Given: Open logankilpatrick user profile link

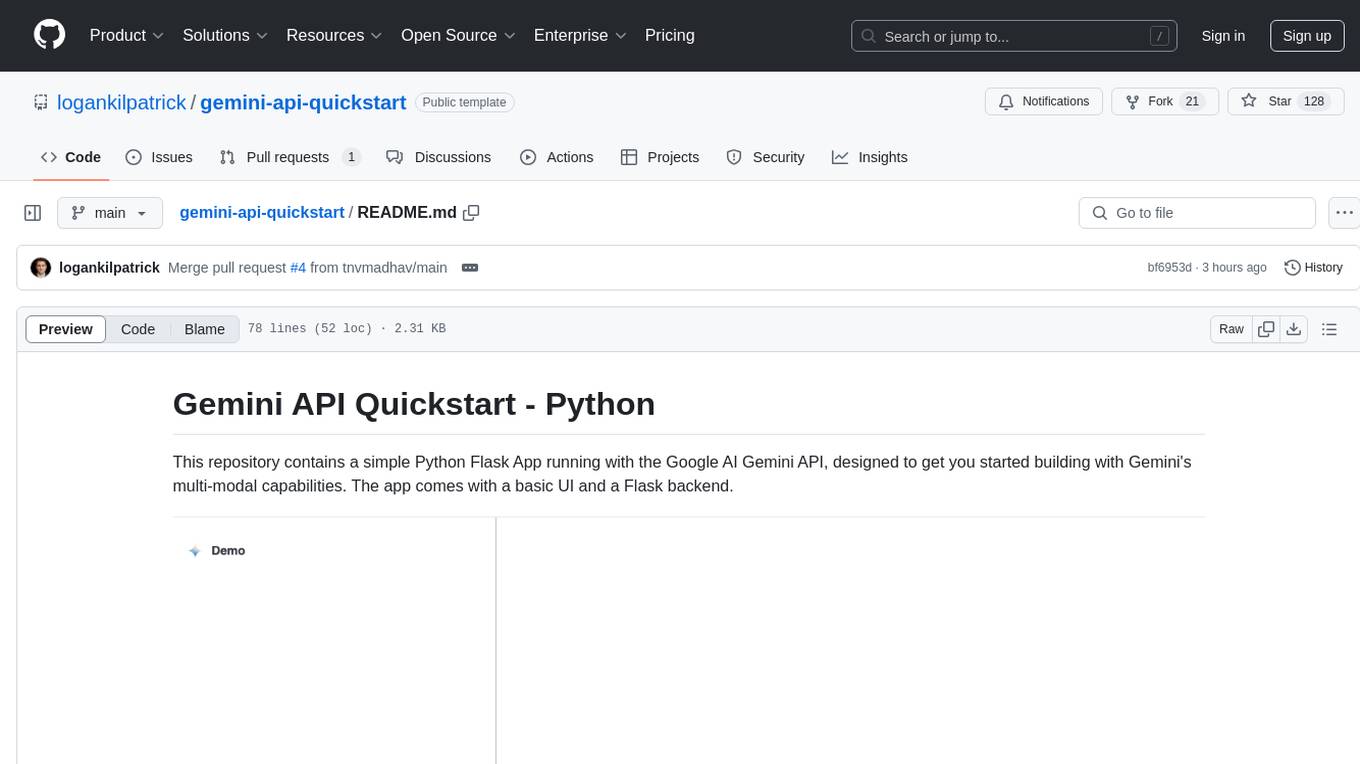Looking at the screenshot, I should point(122,102).
